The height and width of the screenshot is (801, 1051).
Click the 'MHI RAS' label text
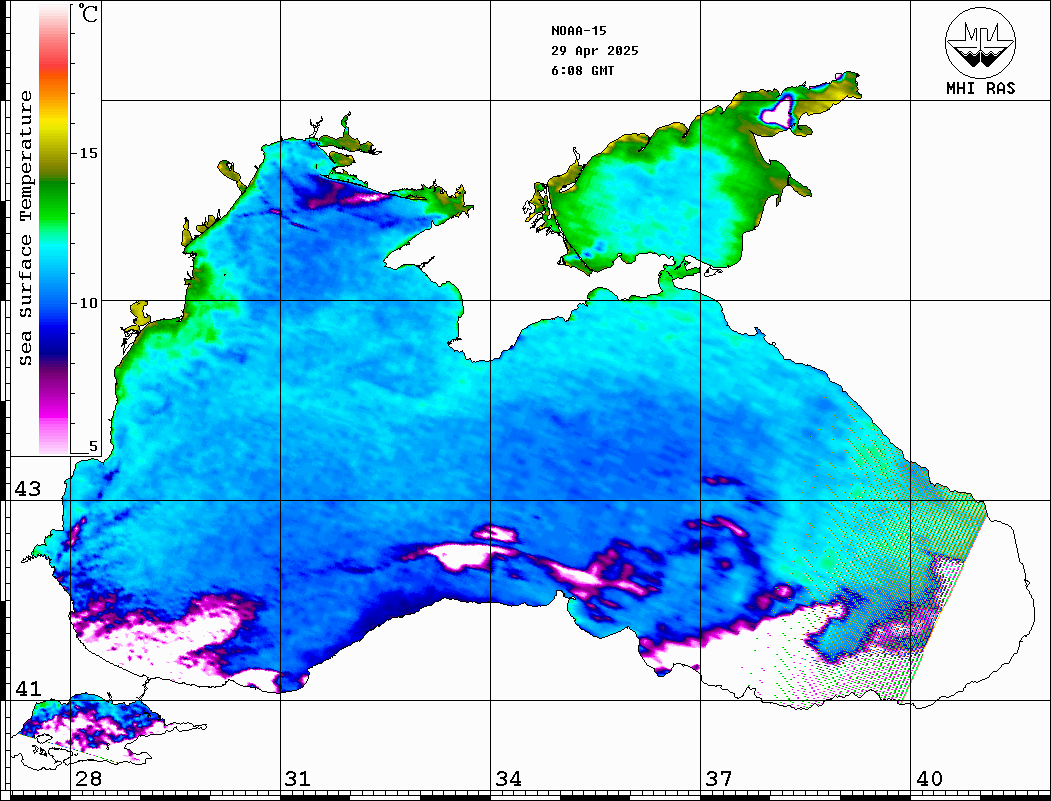click(980, 88)
